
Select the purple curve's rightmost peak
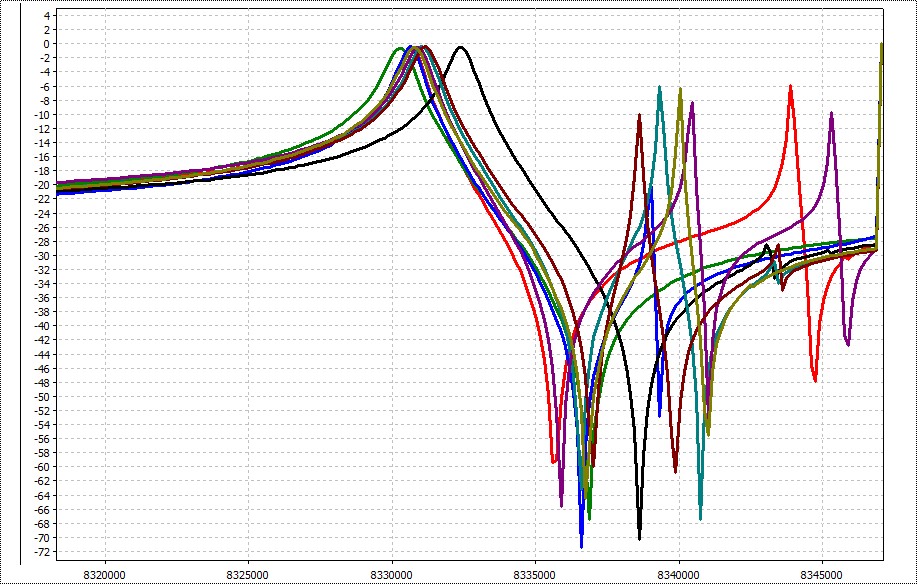click(x=831, y=113)
